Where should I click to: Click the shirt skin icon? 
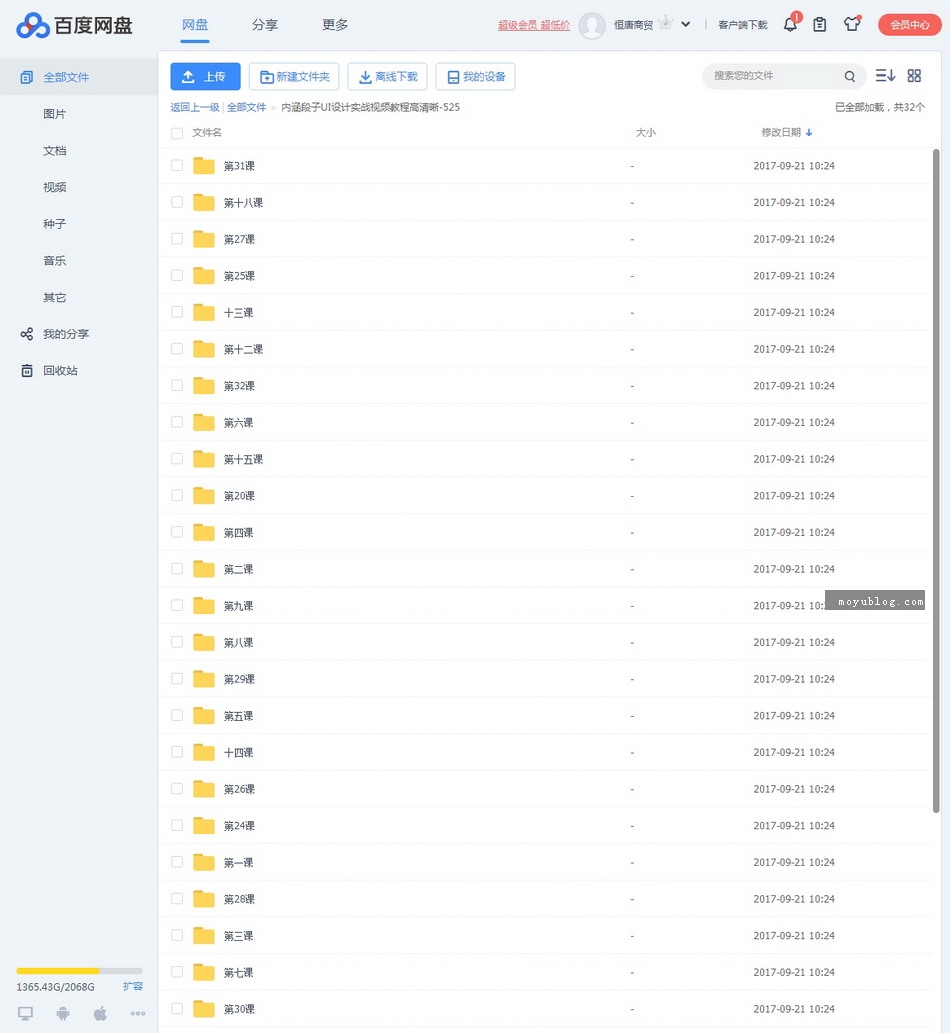(852, 24)
